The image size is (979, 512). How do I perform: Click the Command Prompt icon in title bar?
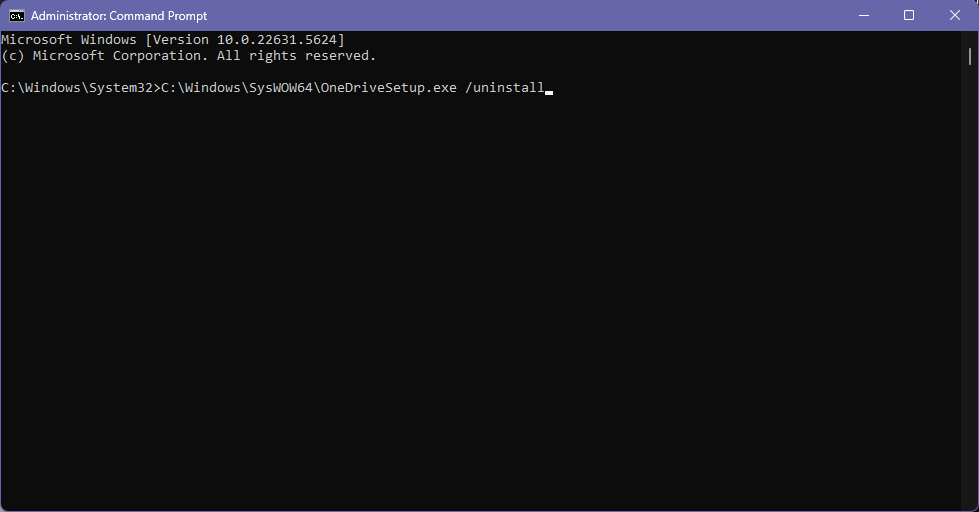pyautogui.click(x=16, y=15)
